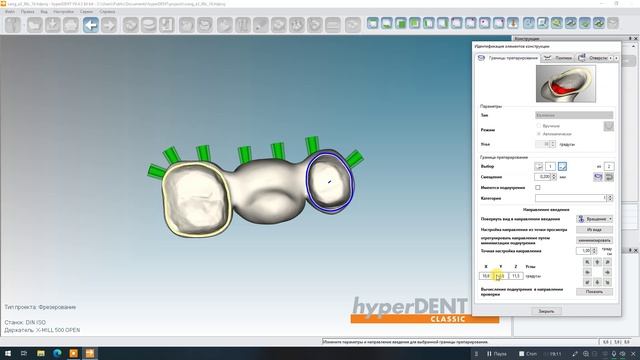Click the down-left diagonal direction arrow
Screen dimensions: 640x360
[x=587, y=282]
